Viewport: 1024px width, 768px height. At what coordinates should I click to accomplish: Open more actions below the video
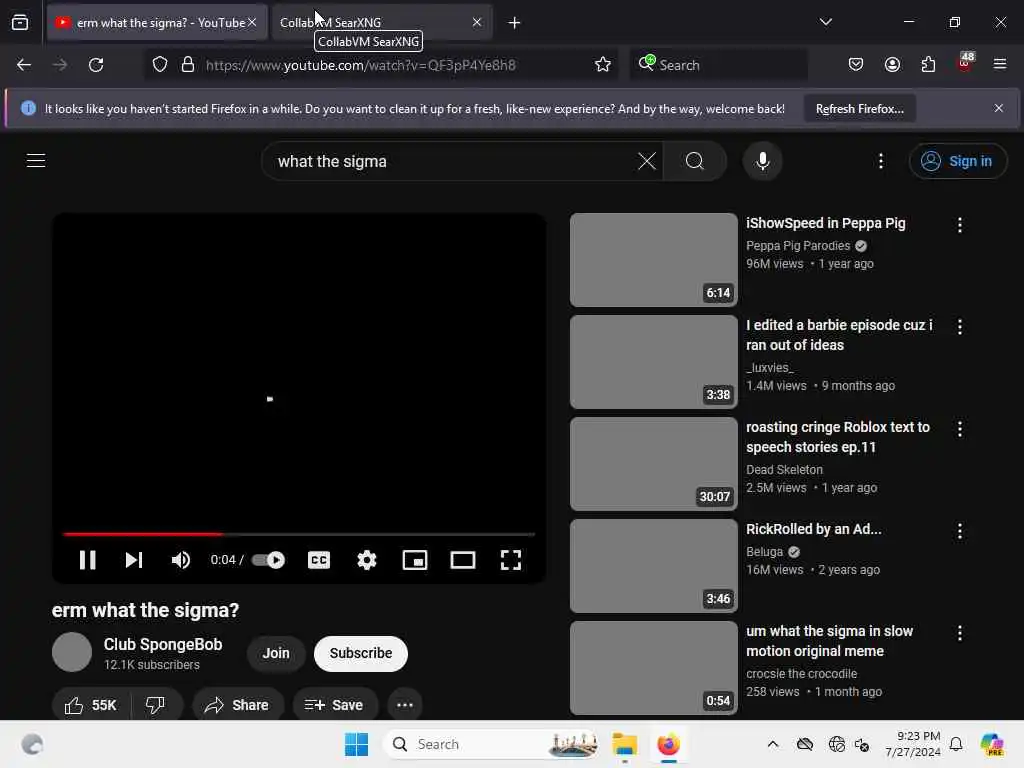pyautogui.click(x=405, y=705)
